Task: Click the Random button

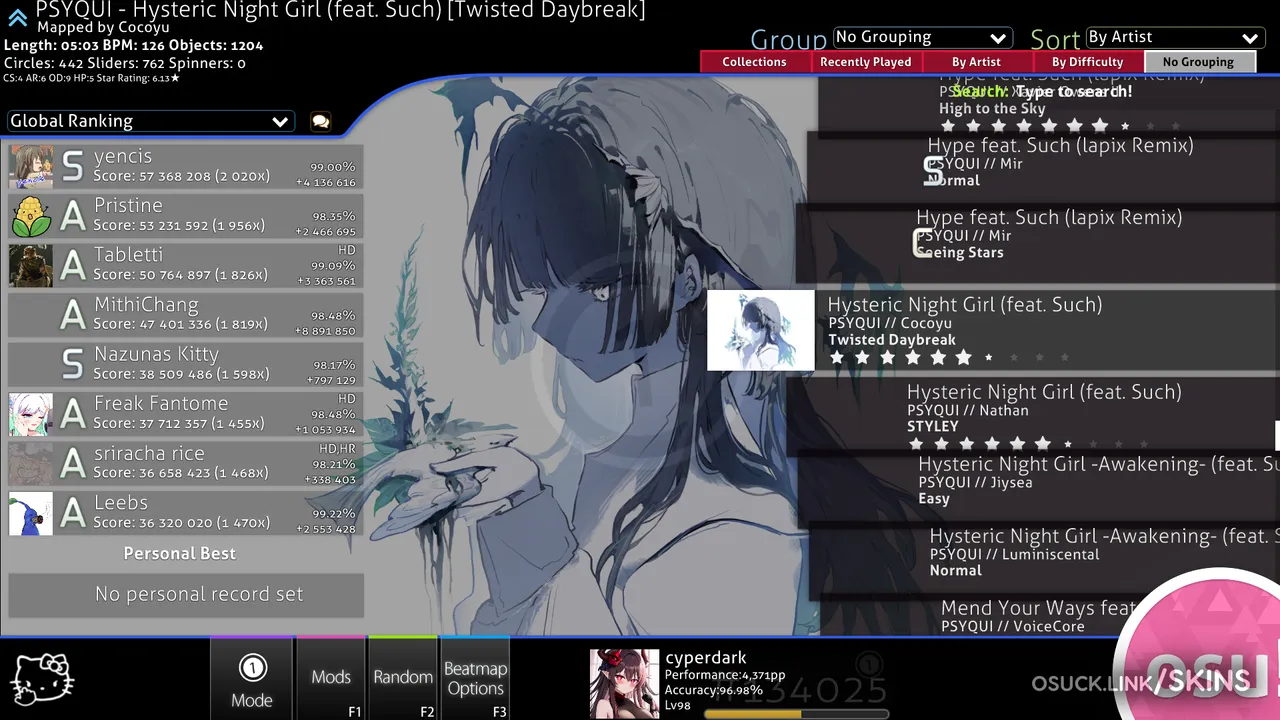Action: pyautogui.click(x=403, y=678)
